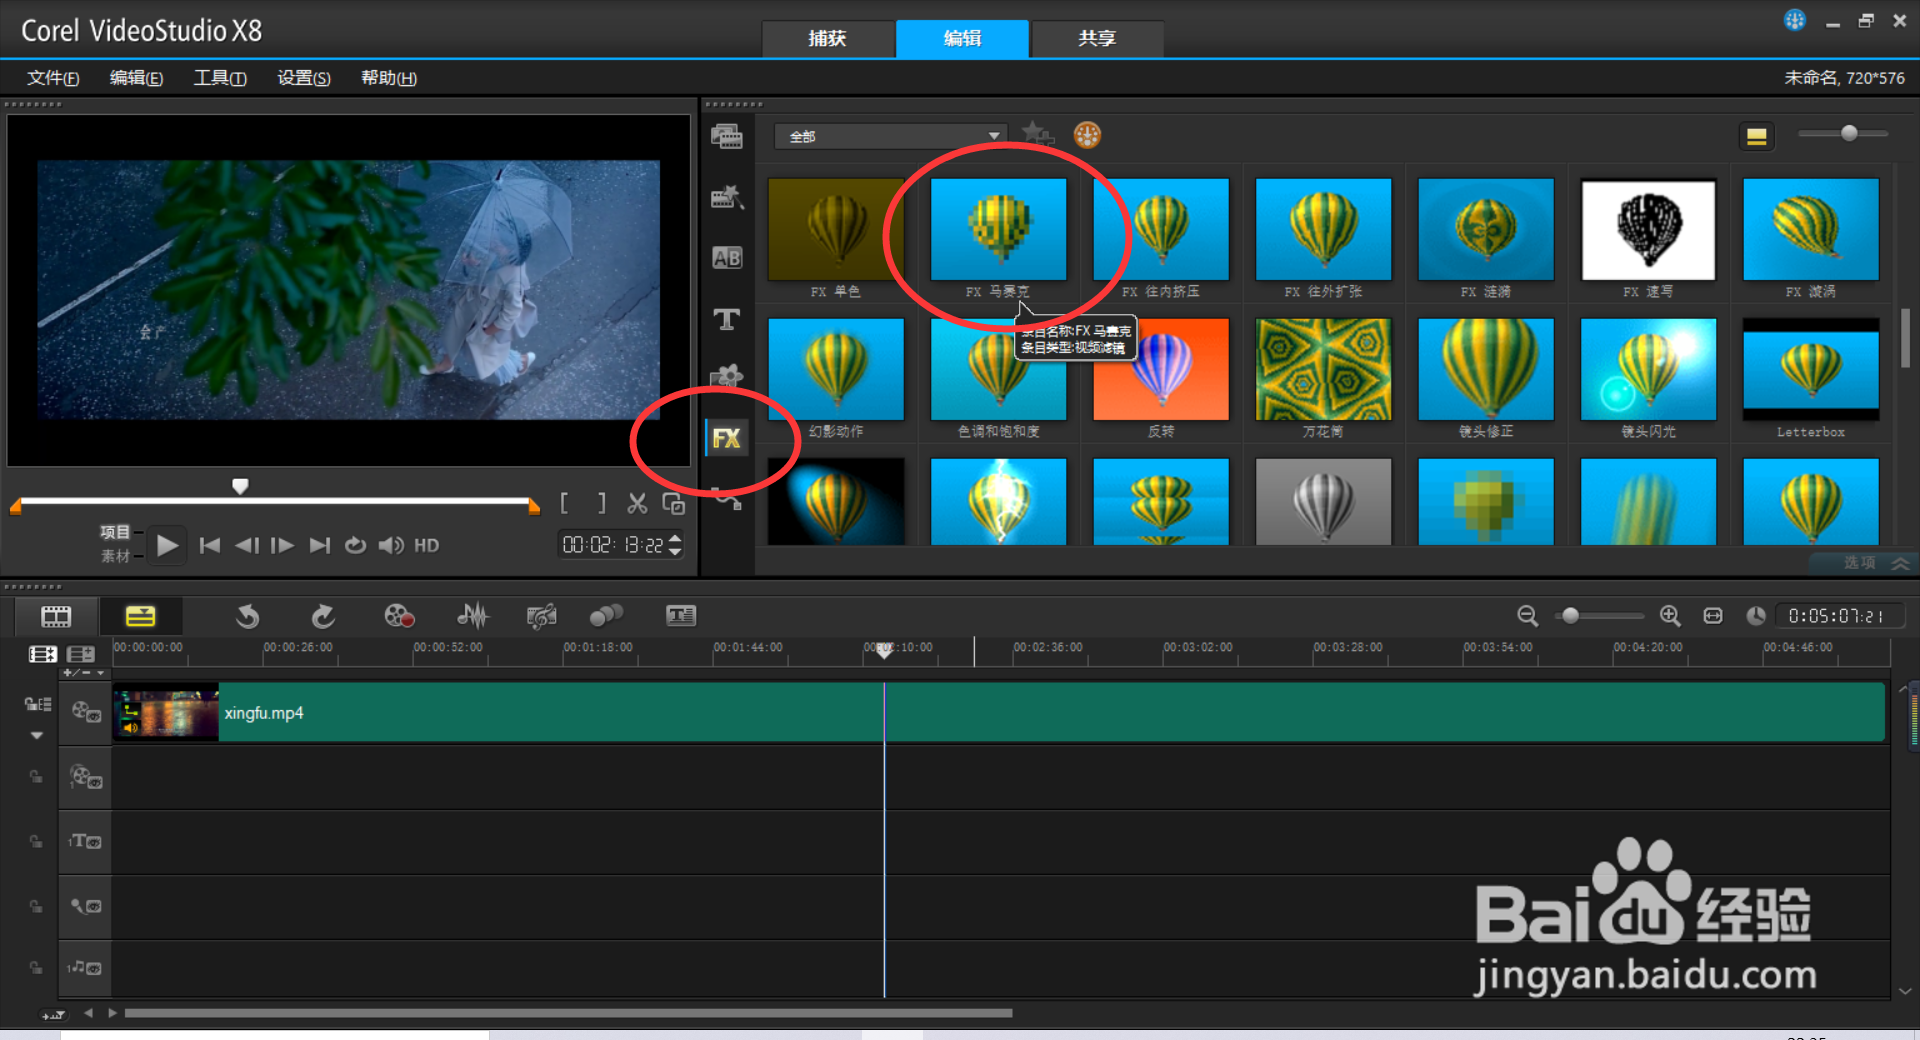Select 素材 (Clip) play mode

pyautogui.click(x=114, y=556)
